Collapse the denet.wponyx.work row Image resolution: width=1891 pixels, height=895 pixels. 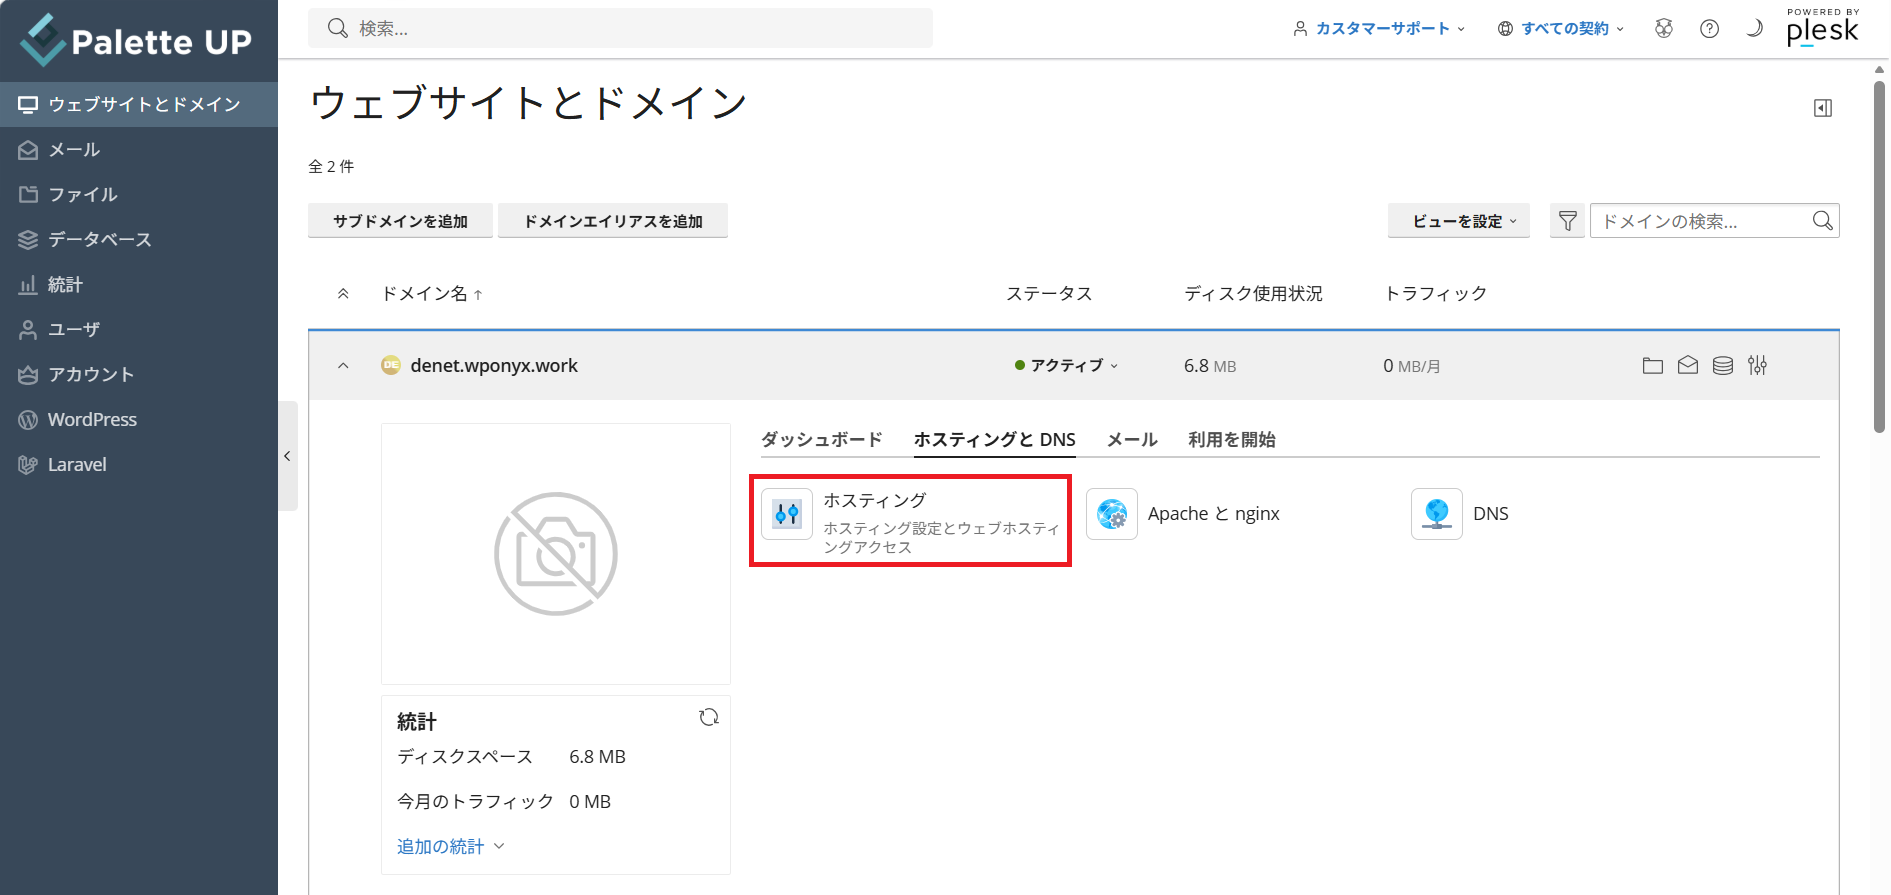[343, 366]
